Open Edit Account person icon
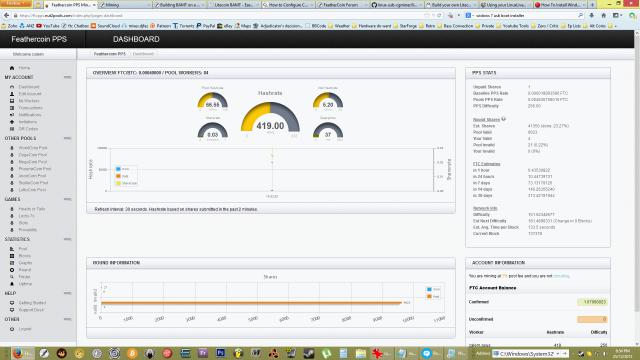 (12, 94)
